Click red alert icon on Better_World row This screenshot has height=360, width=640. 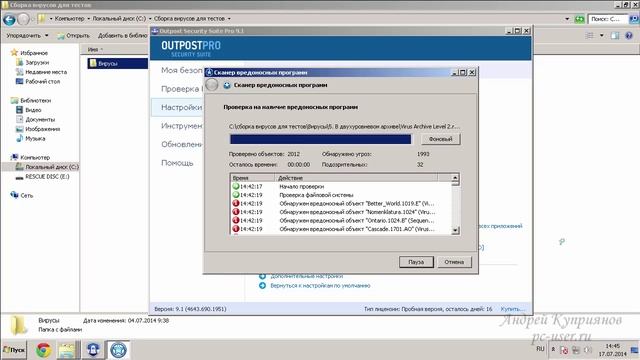coord(236,204)
